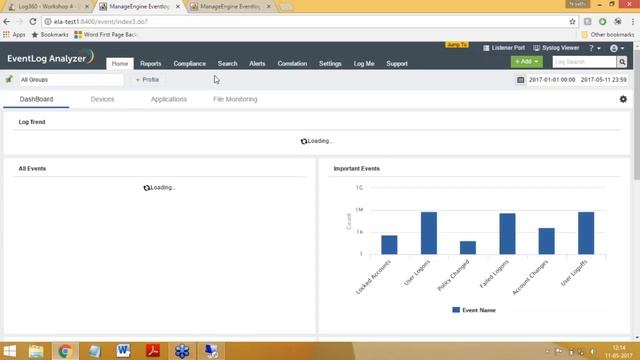Click the Chrome taskbar icon

tap(65, 351)
